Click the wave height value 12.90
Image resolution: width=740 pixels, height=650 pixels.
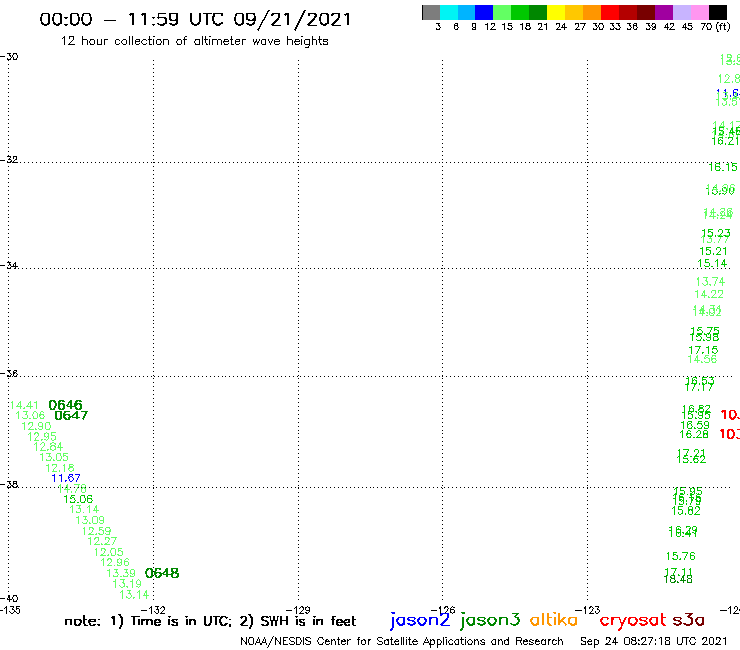click(36, 426)
